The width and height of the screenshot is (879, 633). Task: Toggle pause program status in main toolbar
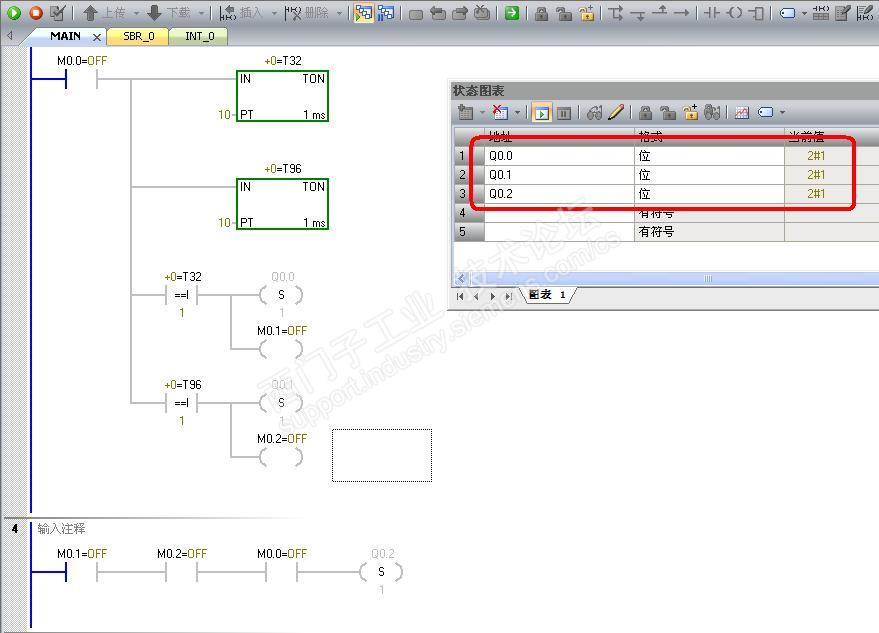tap(386, 12)
